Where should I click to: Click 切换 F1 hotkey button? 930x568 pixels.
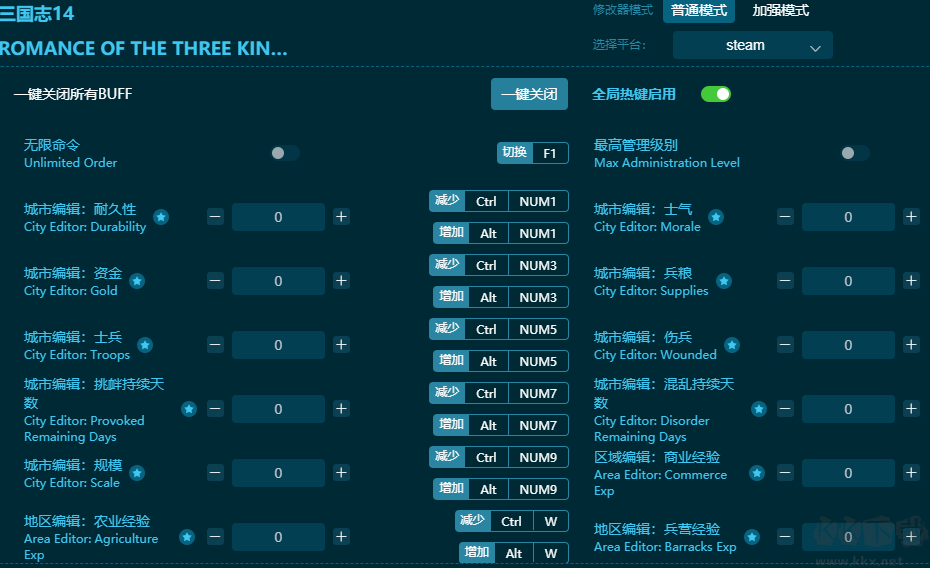(533, 153)
